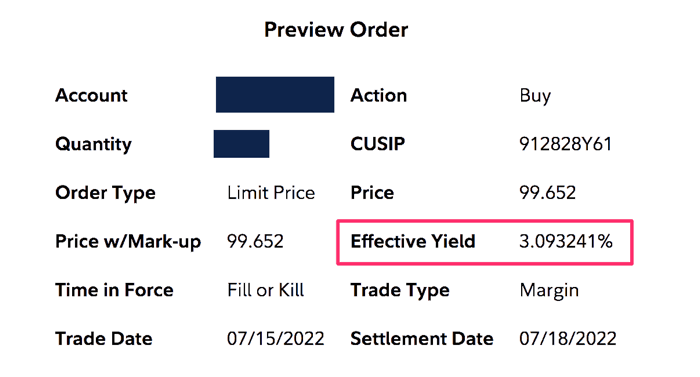The width and height of the screenshot is (700, 377).
Task: Click the Settlement Date label
Action: click(x=422, y=339)
